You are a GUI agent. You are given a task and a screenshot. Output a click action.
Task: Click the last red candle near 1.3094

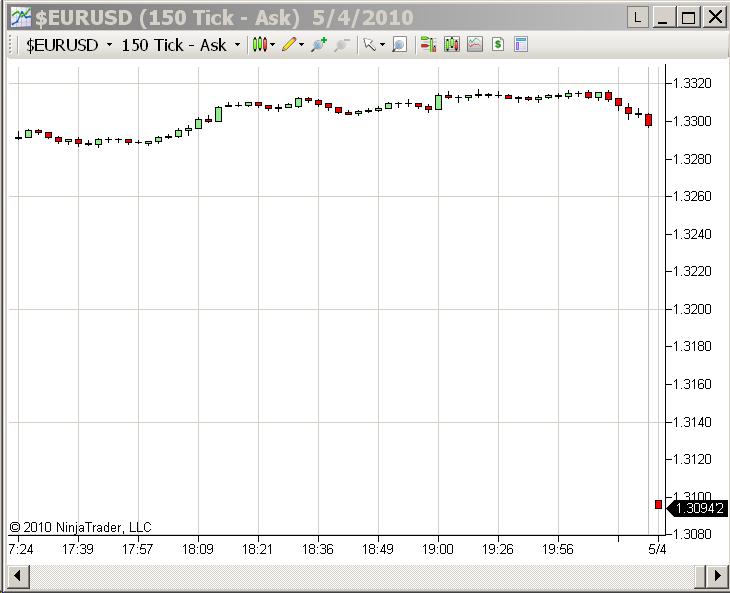point(658,505)
